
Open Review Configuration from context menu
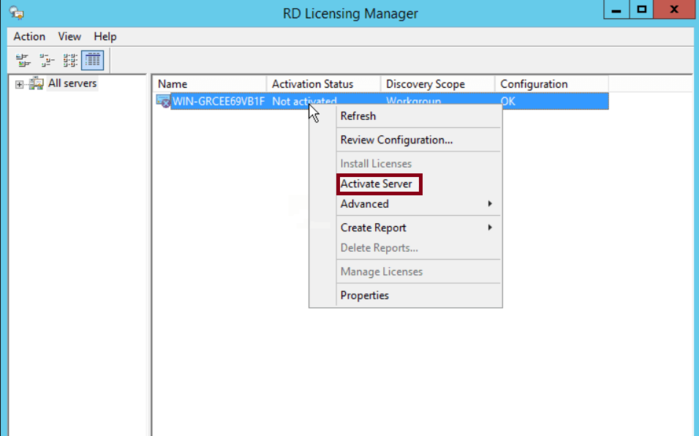(x=396, y=140)
